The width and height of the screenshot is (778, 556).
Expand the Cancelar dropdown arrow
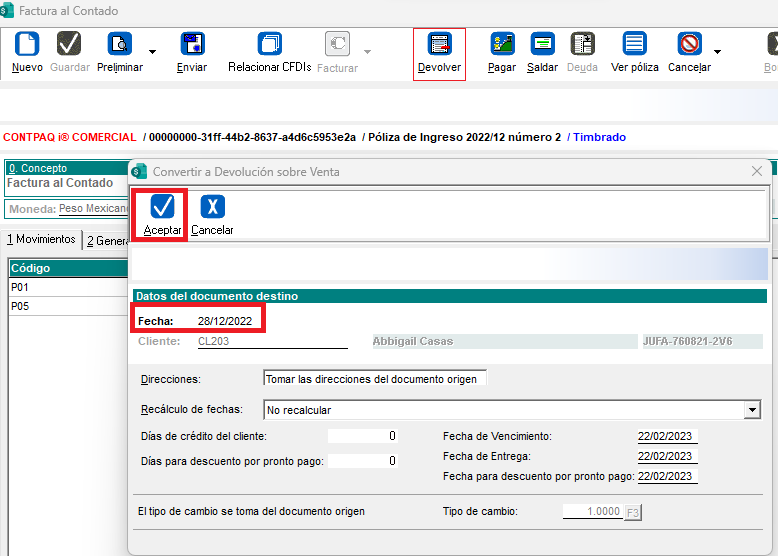point(717,52)
